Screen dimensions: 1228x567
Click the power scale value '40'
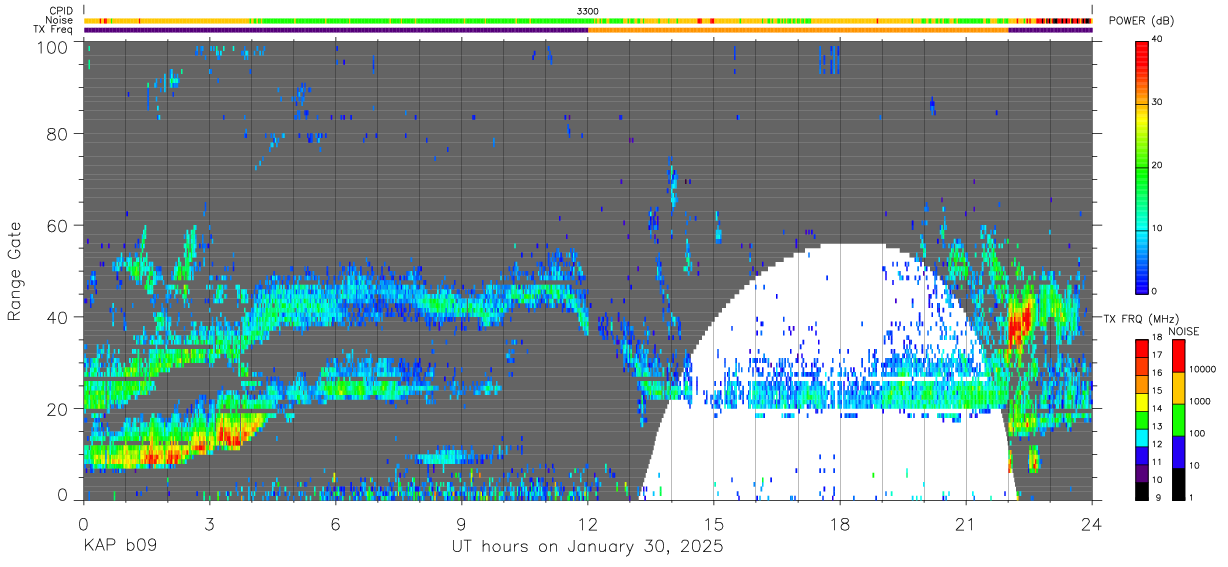(1159, 40)
